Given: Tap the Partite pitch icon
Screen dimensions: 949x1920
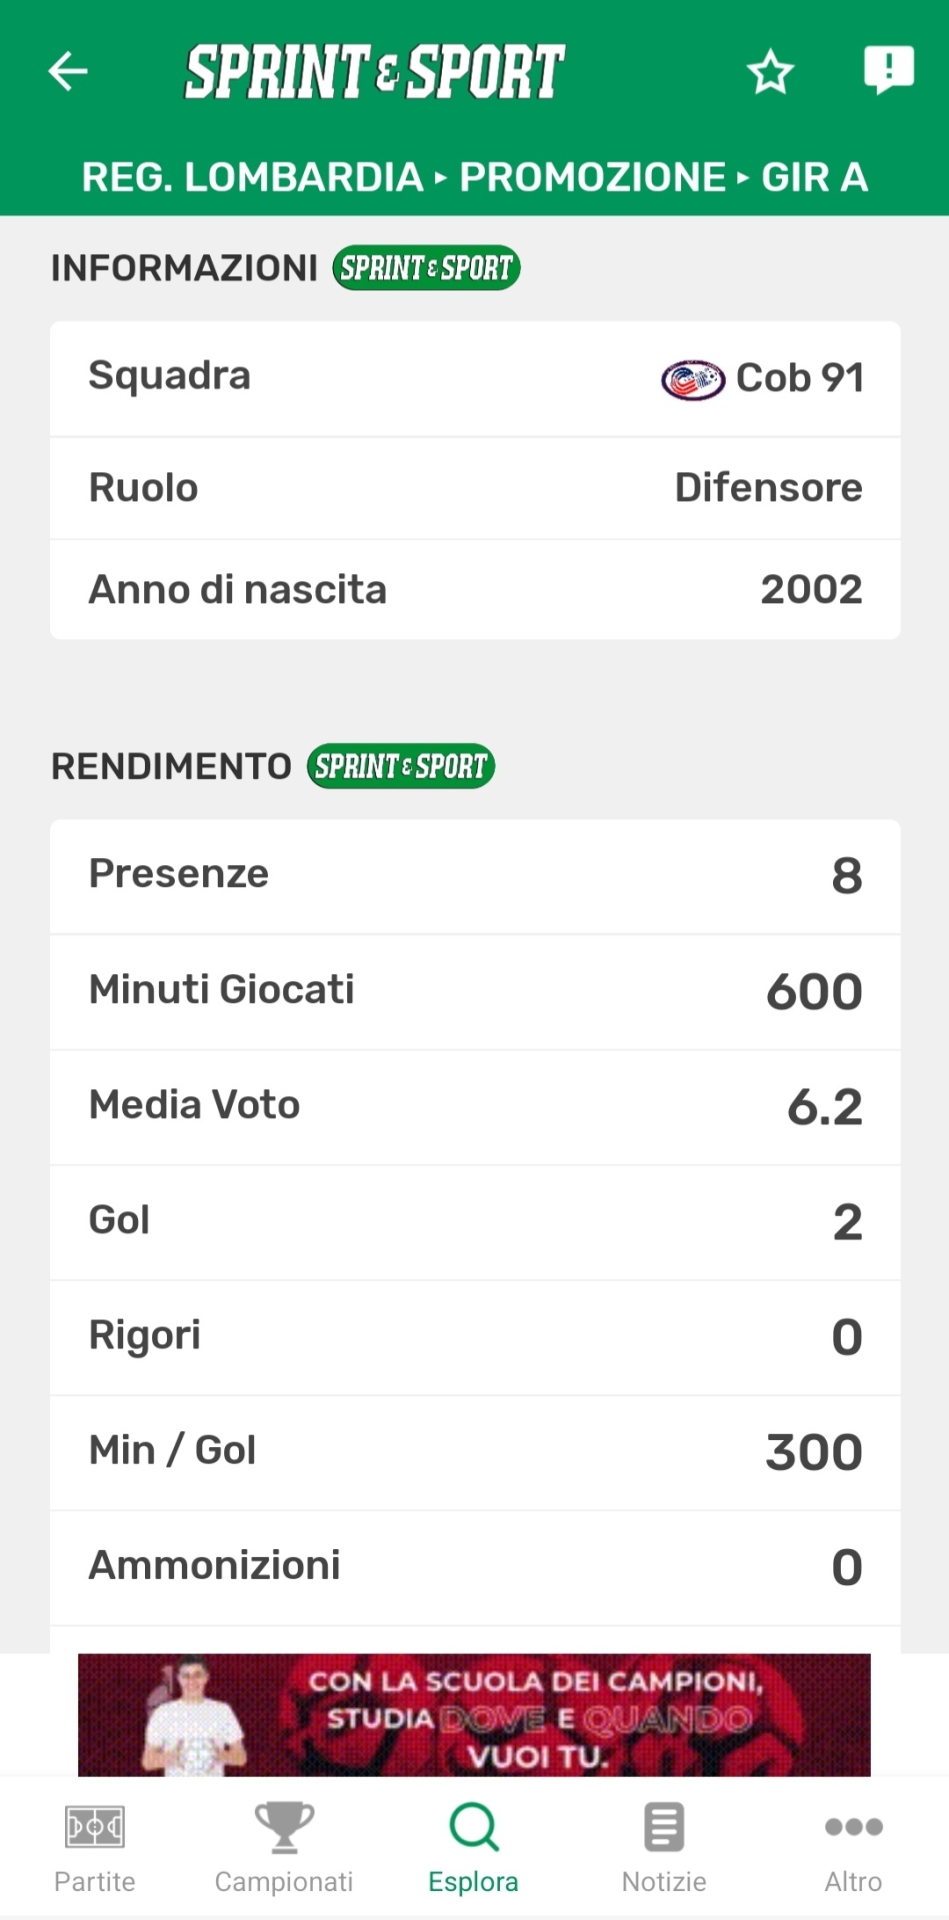Looking at the screenshot, I should 95,1827.
